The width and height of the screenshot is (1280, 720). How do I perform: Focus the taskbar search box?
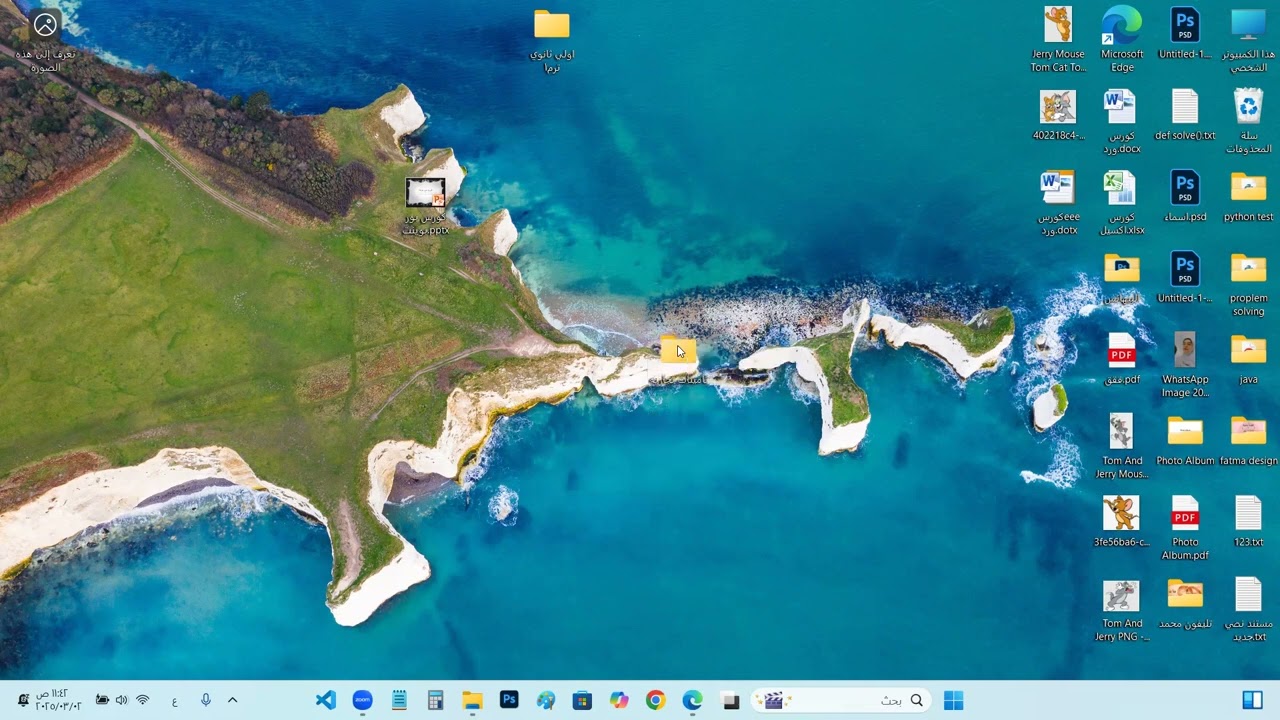[x=842, y=701]
